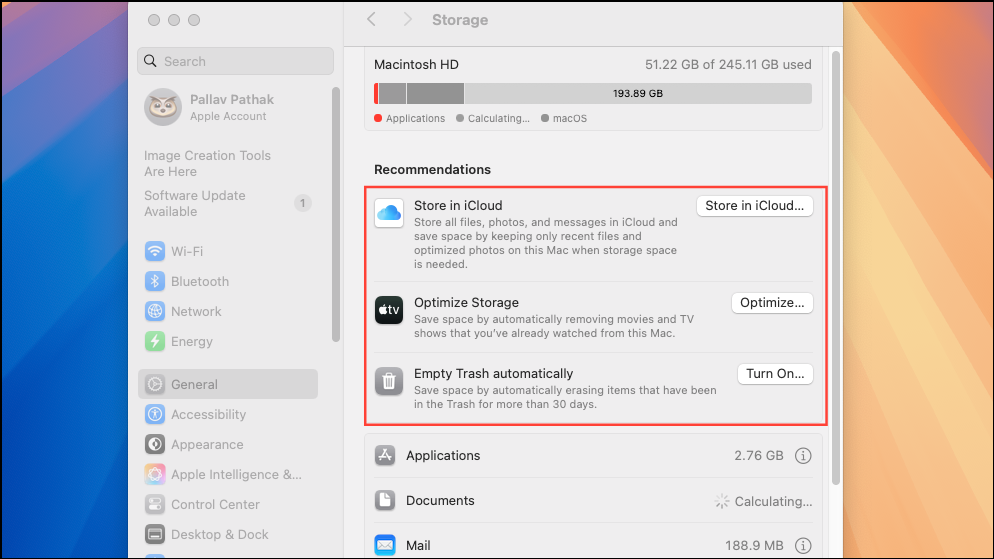Open the Network sidebar item
Screen dimensions: 994x559
point(228,311)
